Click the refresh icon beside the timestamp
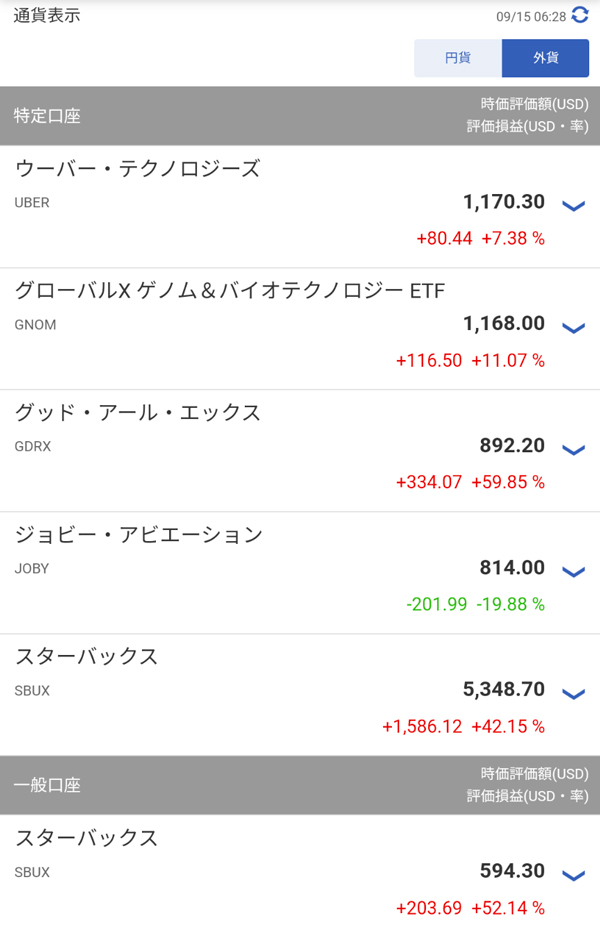Screen dimensions: 600x933 (x=580, y=16)
